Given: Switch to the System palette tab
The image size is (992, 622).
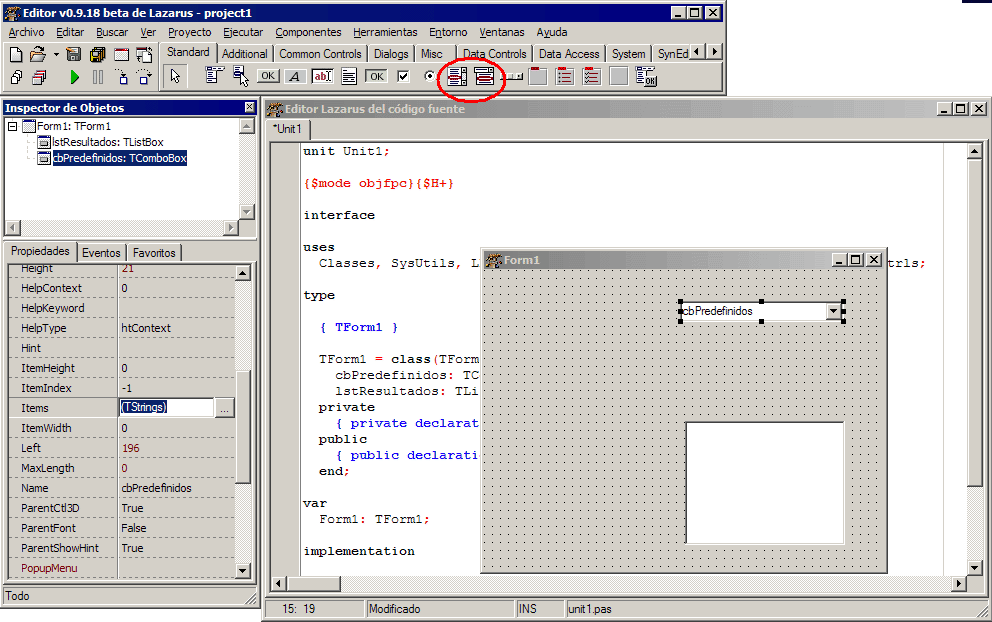Looking at the screenshot, I should [628, 54].
